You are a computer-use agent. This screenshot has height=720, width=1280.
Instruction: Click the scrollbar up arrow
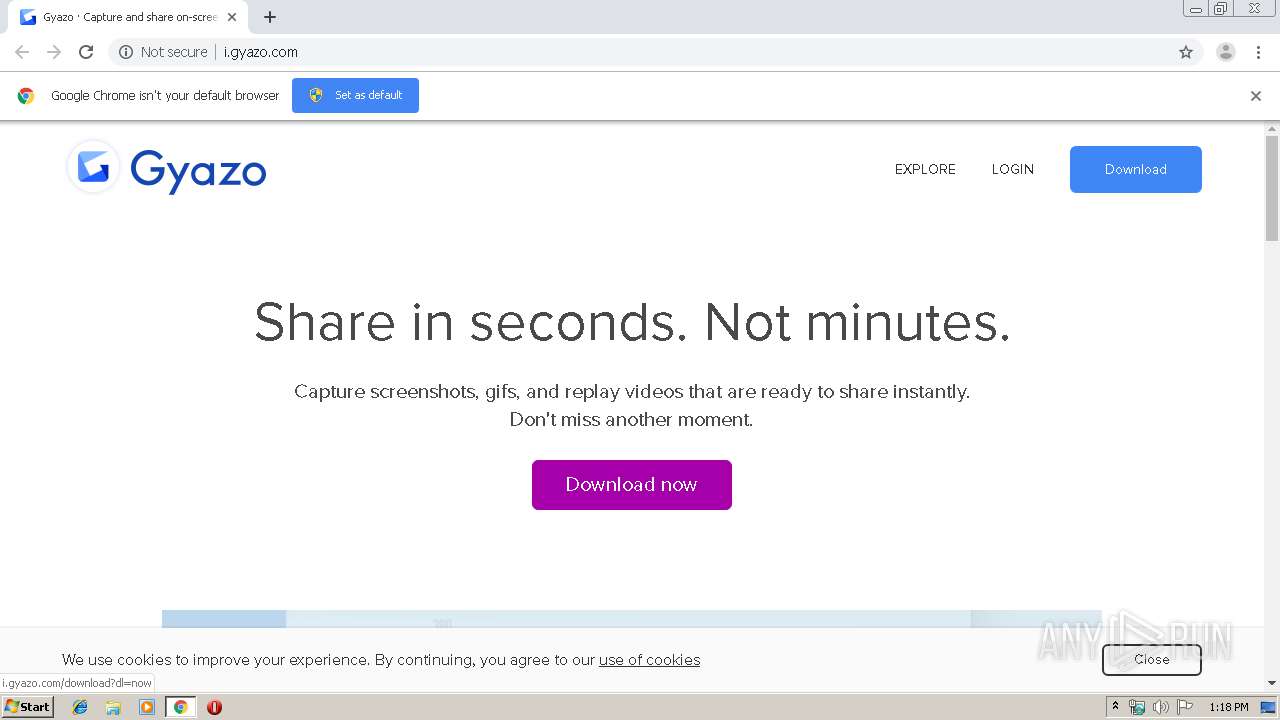click(x=1272, y=129)
